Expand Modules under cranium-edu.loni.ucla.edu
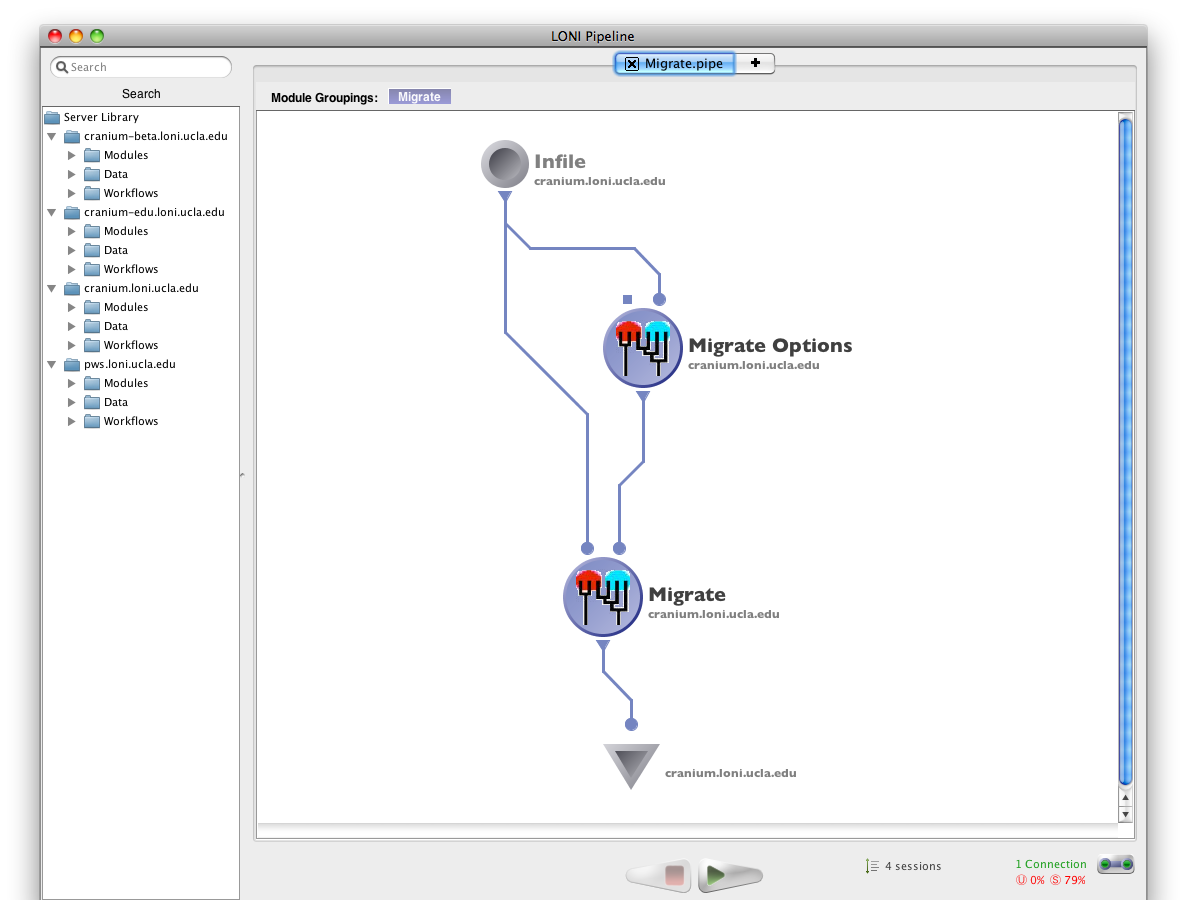Viewport: 1187px width, 900px height. (x=72, y=231)
